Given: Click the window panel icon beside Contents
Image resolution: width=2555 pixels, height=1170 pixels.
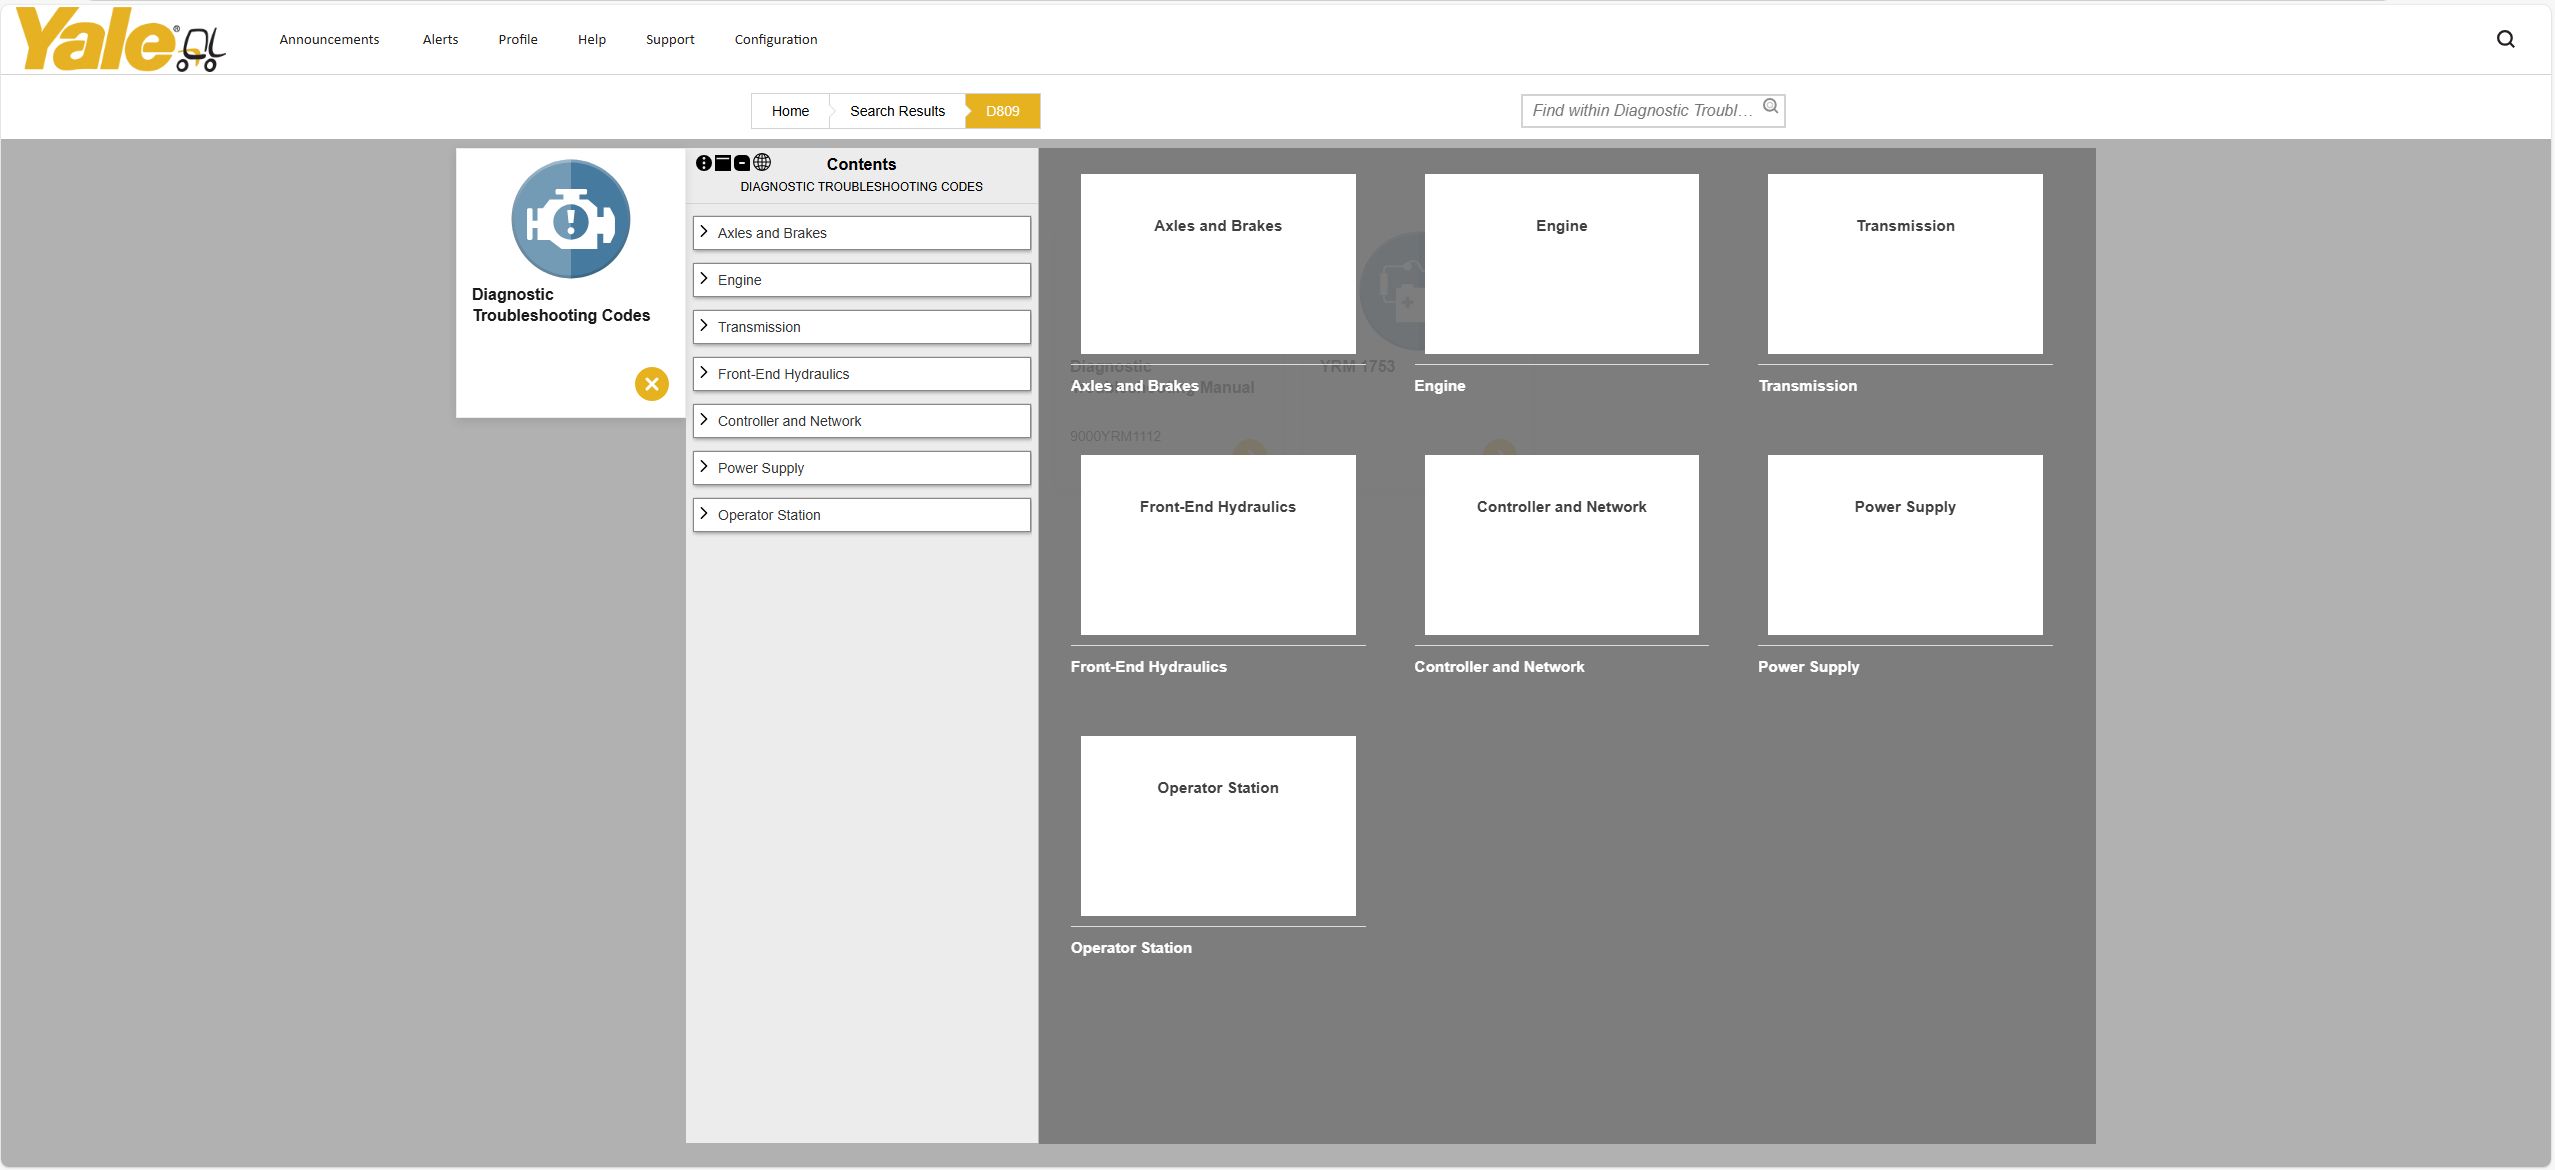Looking at the screenshot, I should 722,163.
